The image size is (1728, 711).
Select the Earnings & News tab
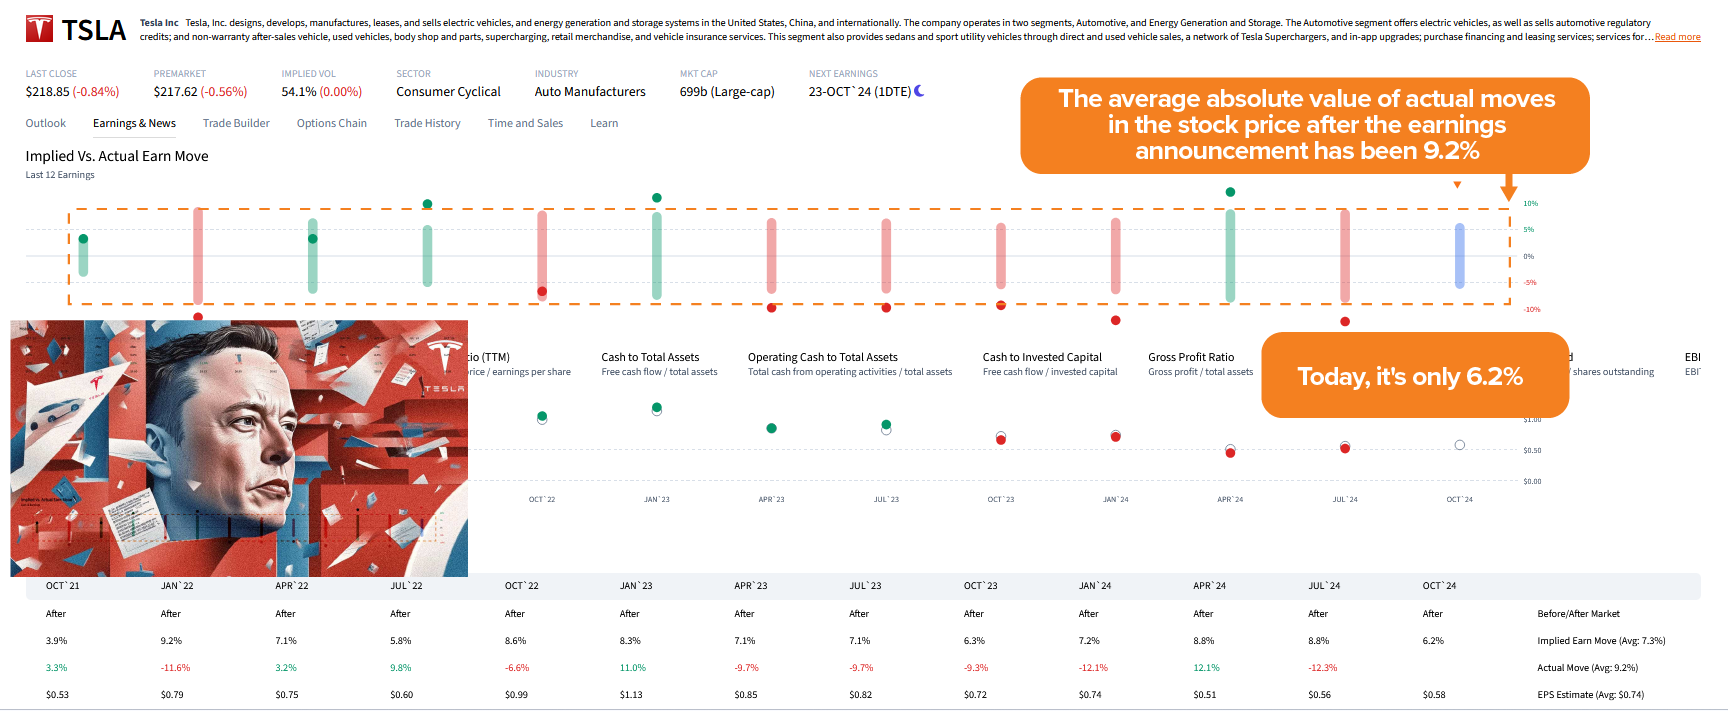pos(134,123)
